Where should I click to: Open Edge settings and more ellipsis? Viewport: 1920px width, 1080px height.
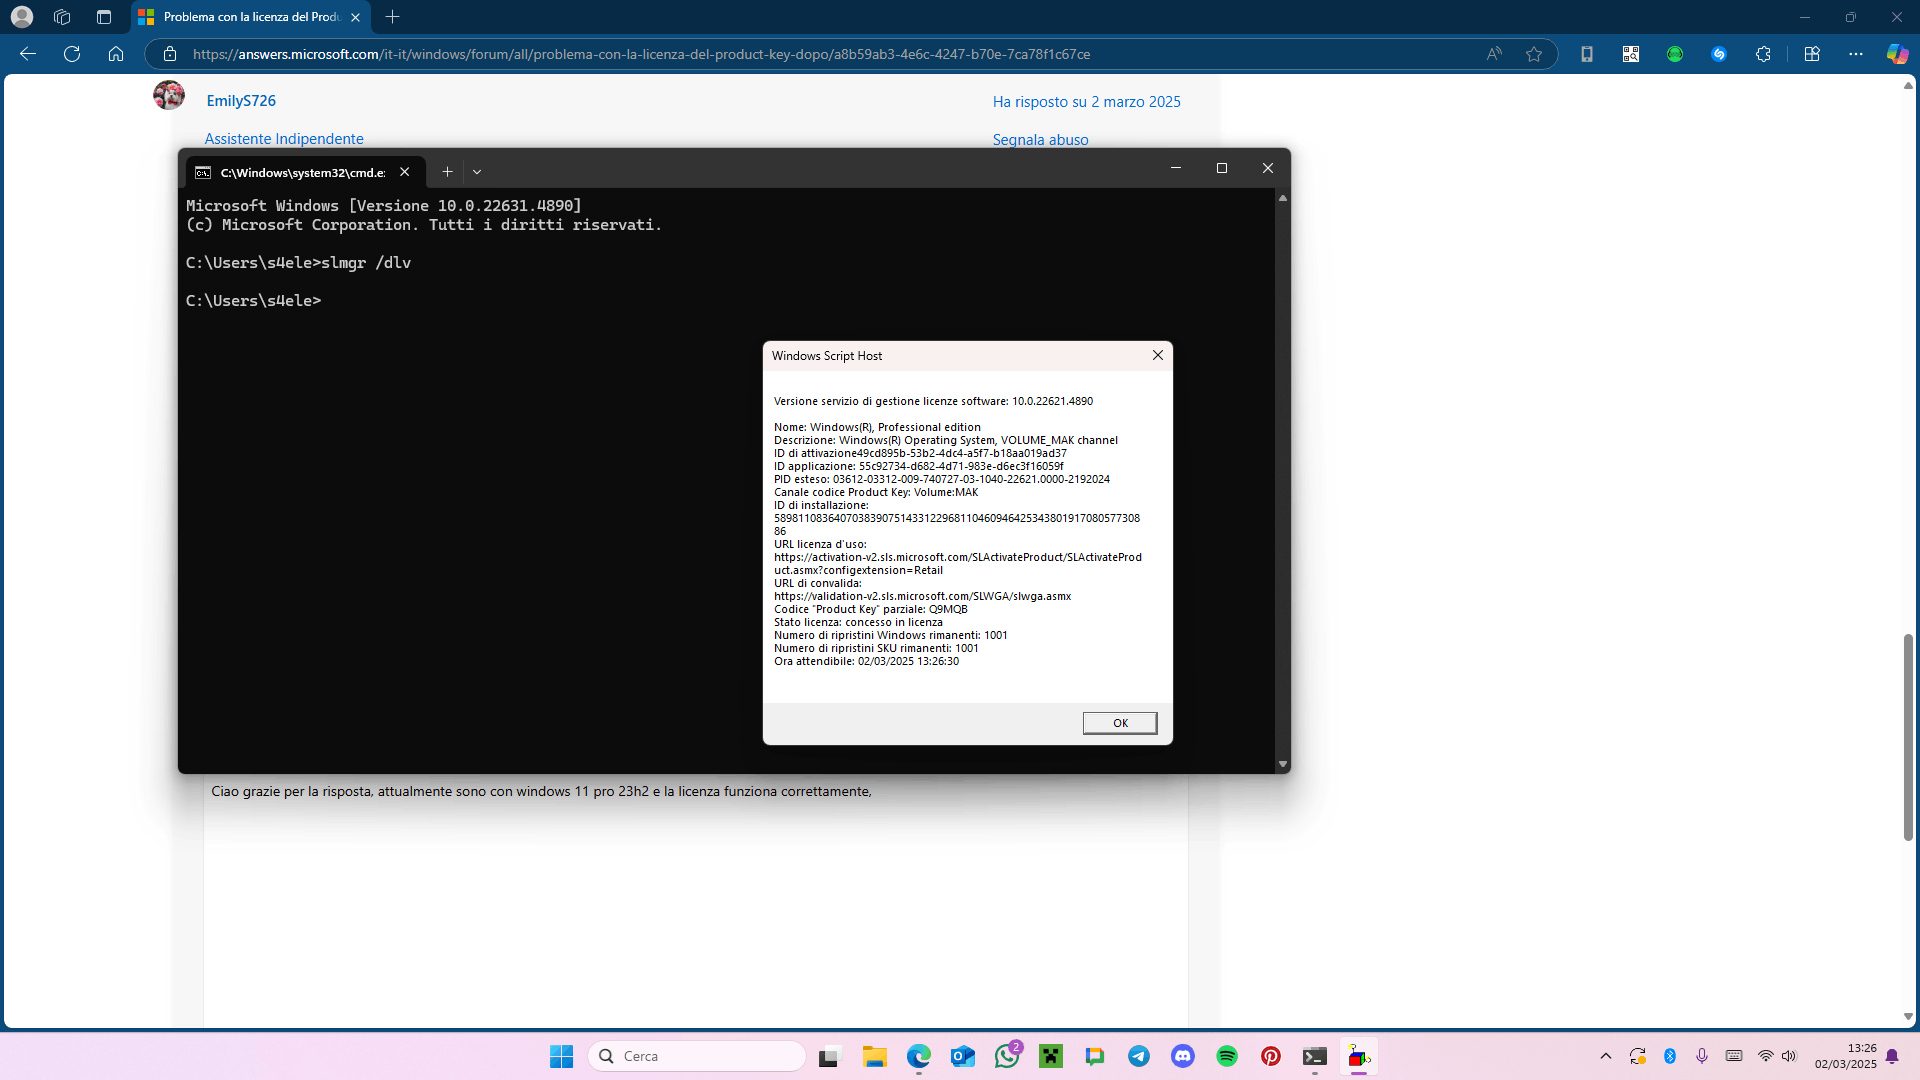pos(1856,54)
